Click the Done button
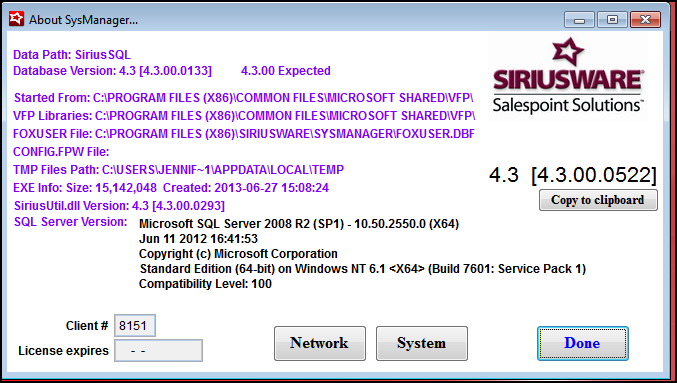Image resolution: width=677 pixels, height=383 pixels. pos(582,343)
